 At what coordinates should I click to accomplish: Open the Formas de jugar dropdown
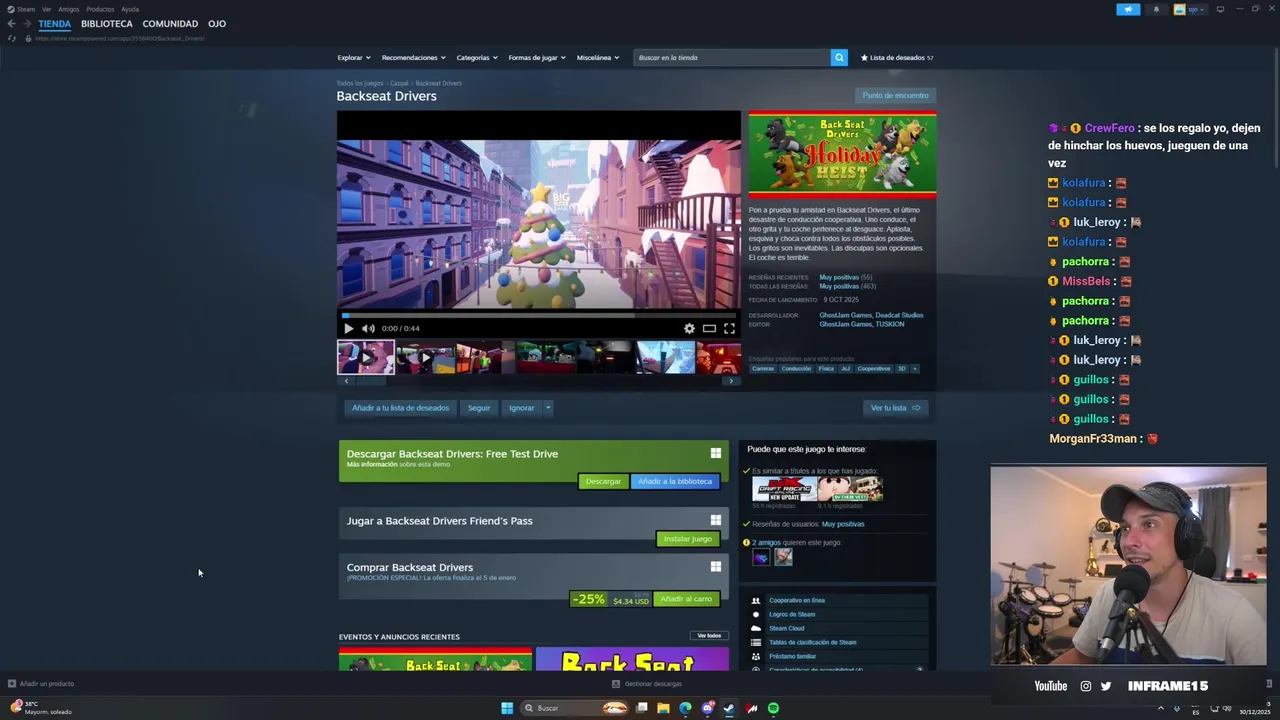point(536,57)
